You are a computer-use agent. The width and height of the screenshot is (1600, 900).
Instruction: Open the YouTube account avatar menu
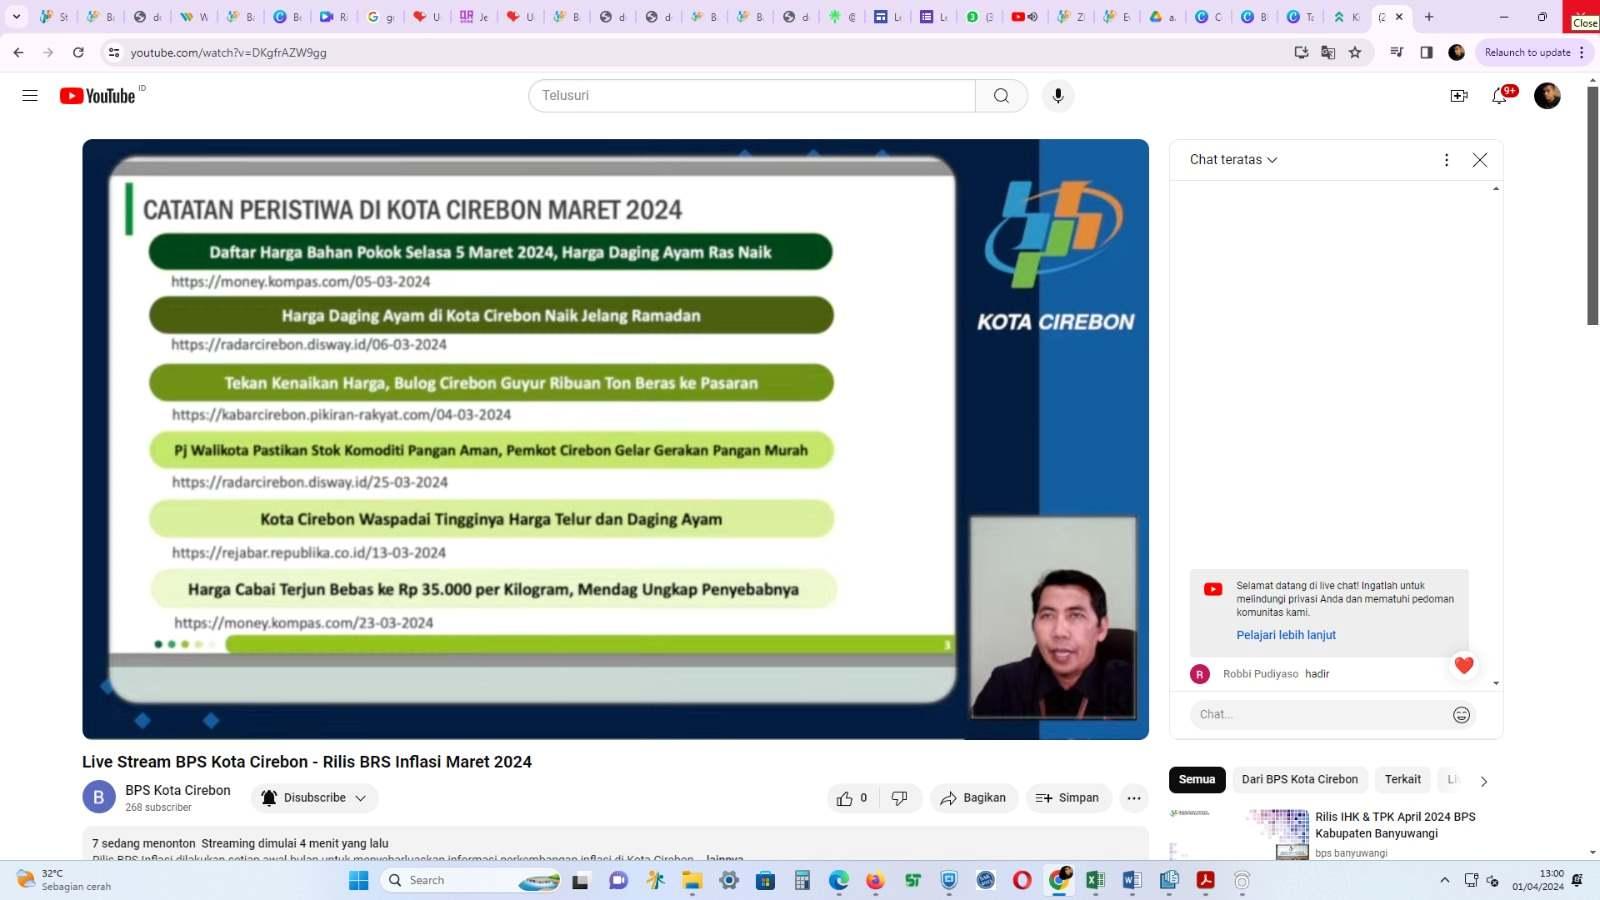tap(1547, 96)
